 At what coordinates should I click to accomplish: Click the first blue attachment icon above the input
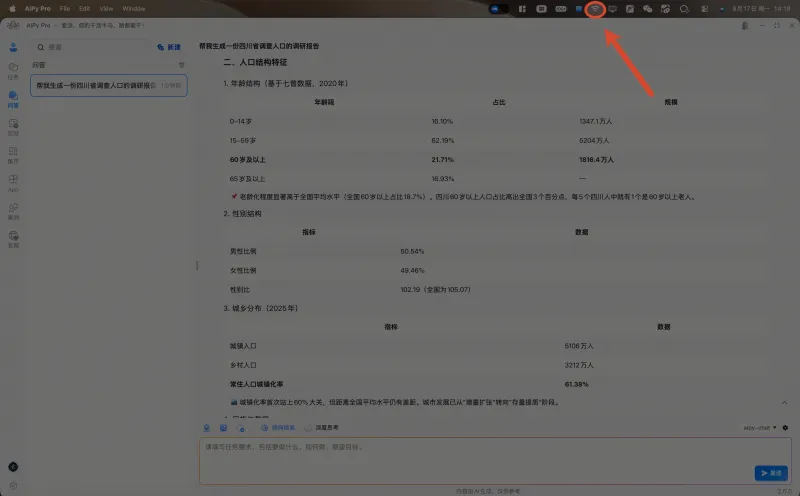(207, 428)
